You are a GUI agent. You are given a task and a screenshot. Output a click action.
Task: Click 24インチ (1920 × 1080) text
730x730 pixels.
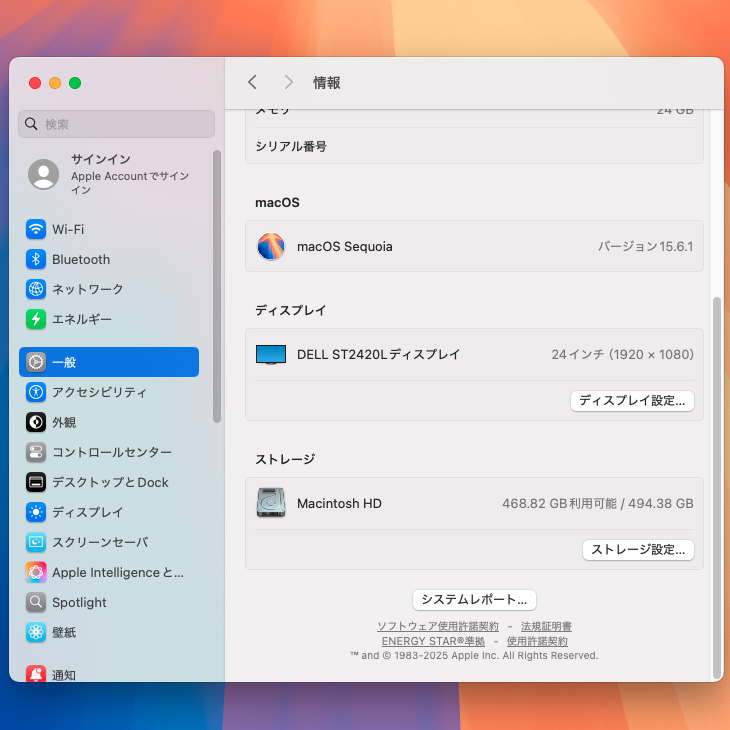coord(622,355)
